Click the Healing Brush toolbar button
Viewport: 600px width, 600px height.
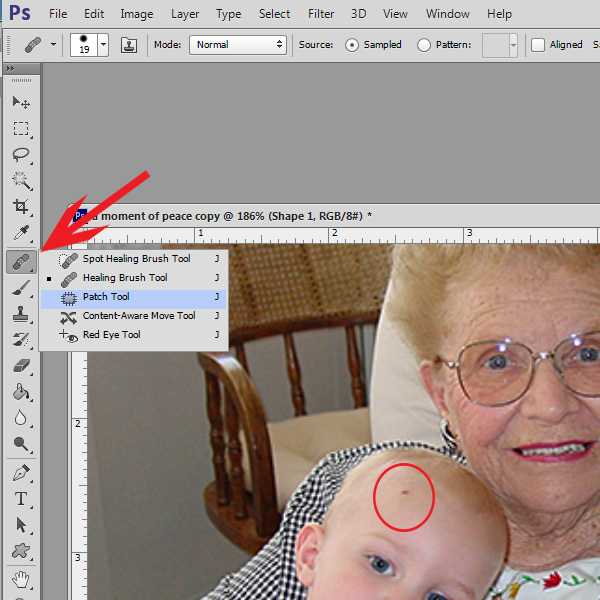point(21,262)
